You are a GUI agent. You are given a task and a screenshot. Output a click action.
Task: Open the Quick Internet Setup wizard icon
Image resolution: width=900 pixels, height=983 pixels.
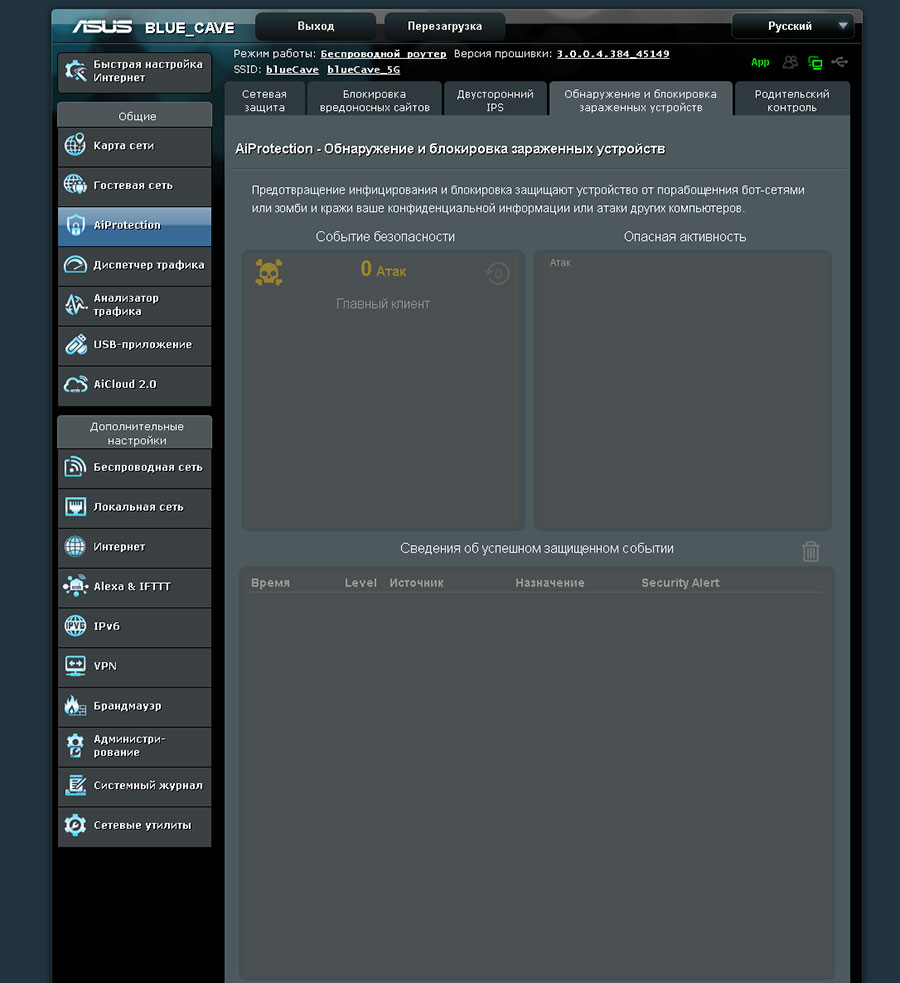(76, 71)
